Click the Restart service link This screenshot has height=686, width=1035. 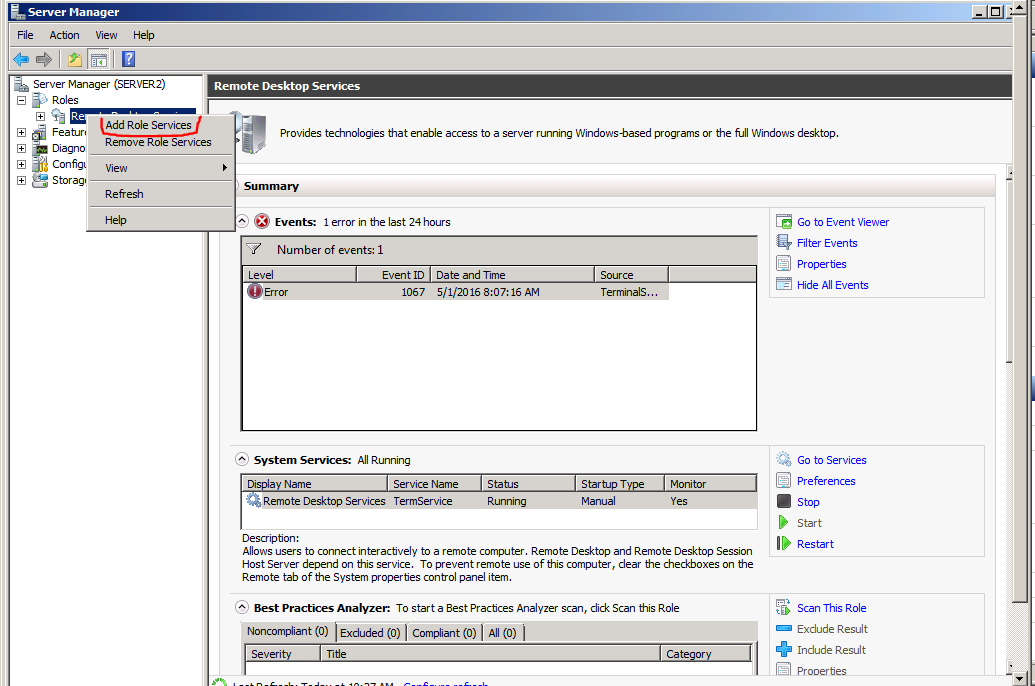pos(815,543)
